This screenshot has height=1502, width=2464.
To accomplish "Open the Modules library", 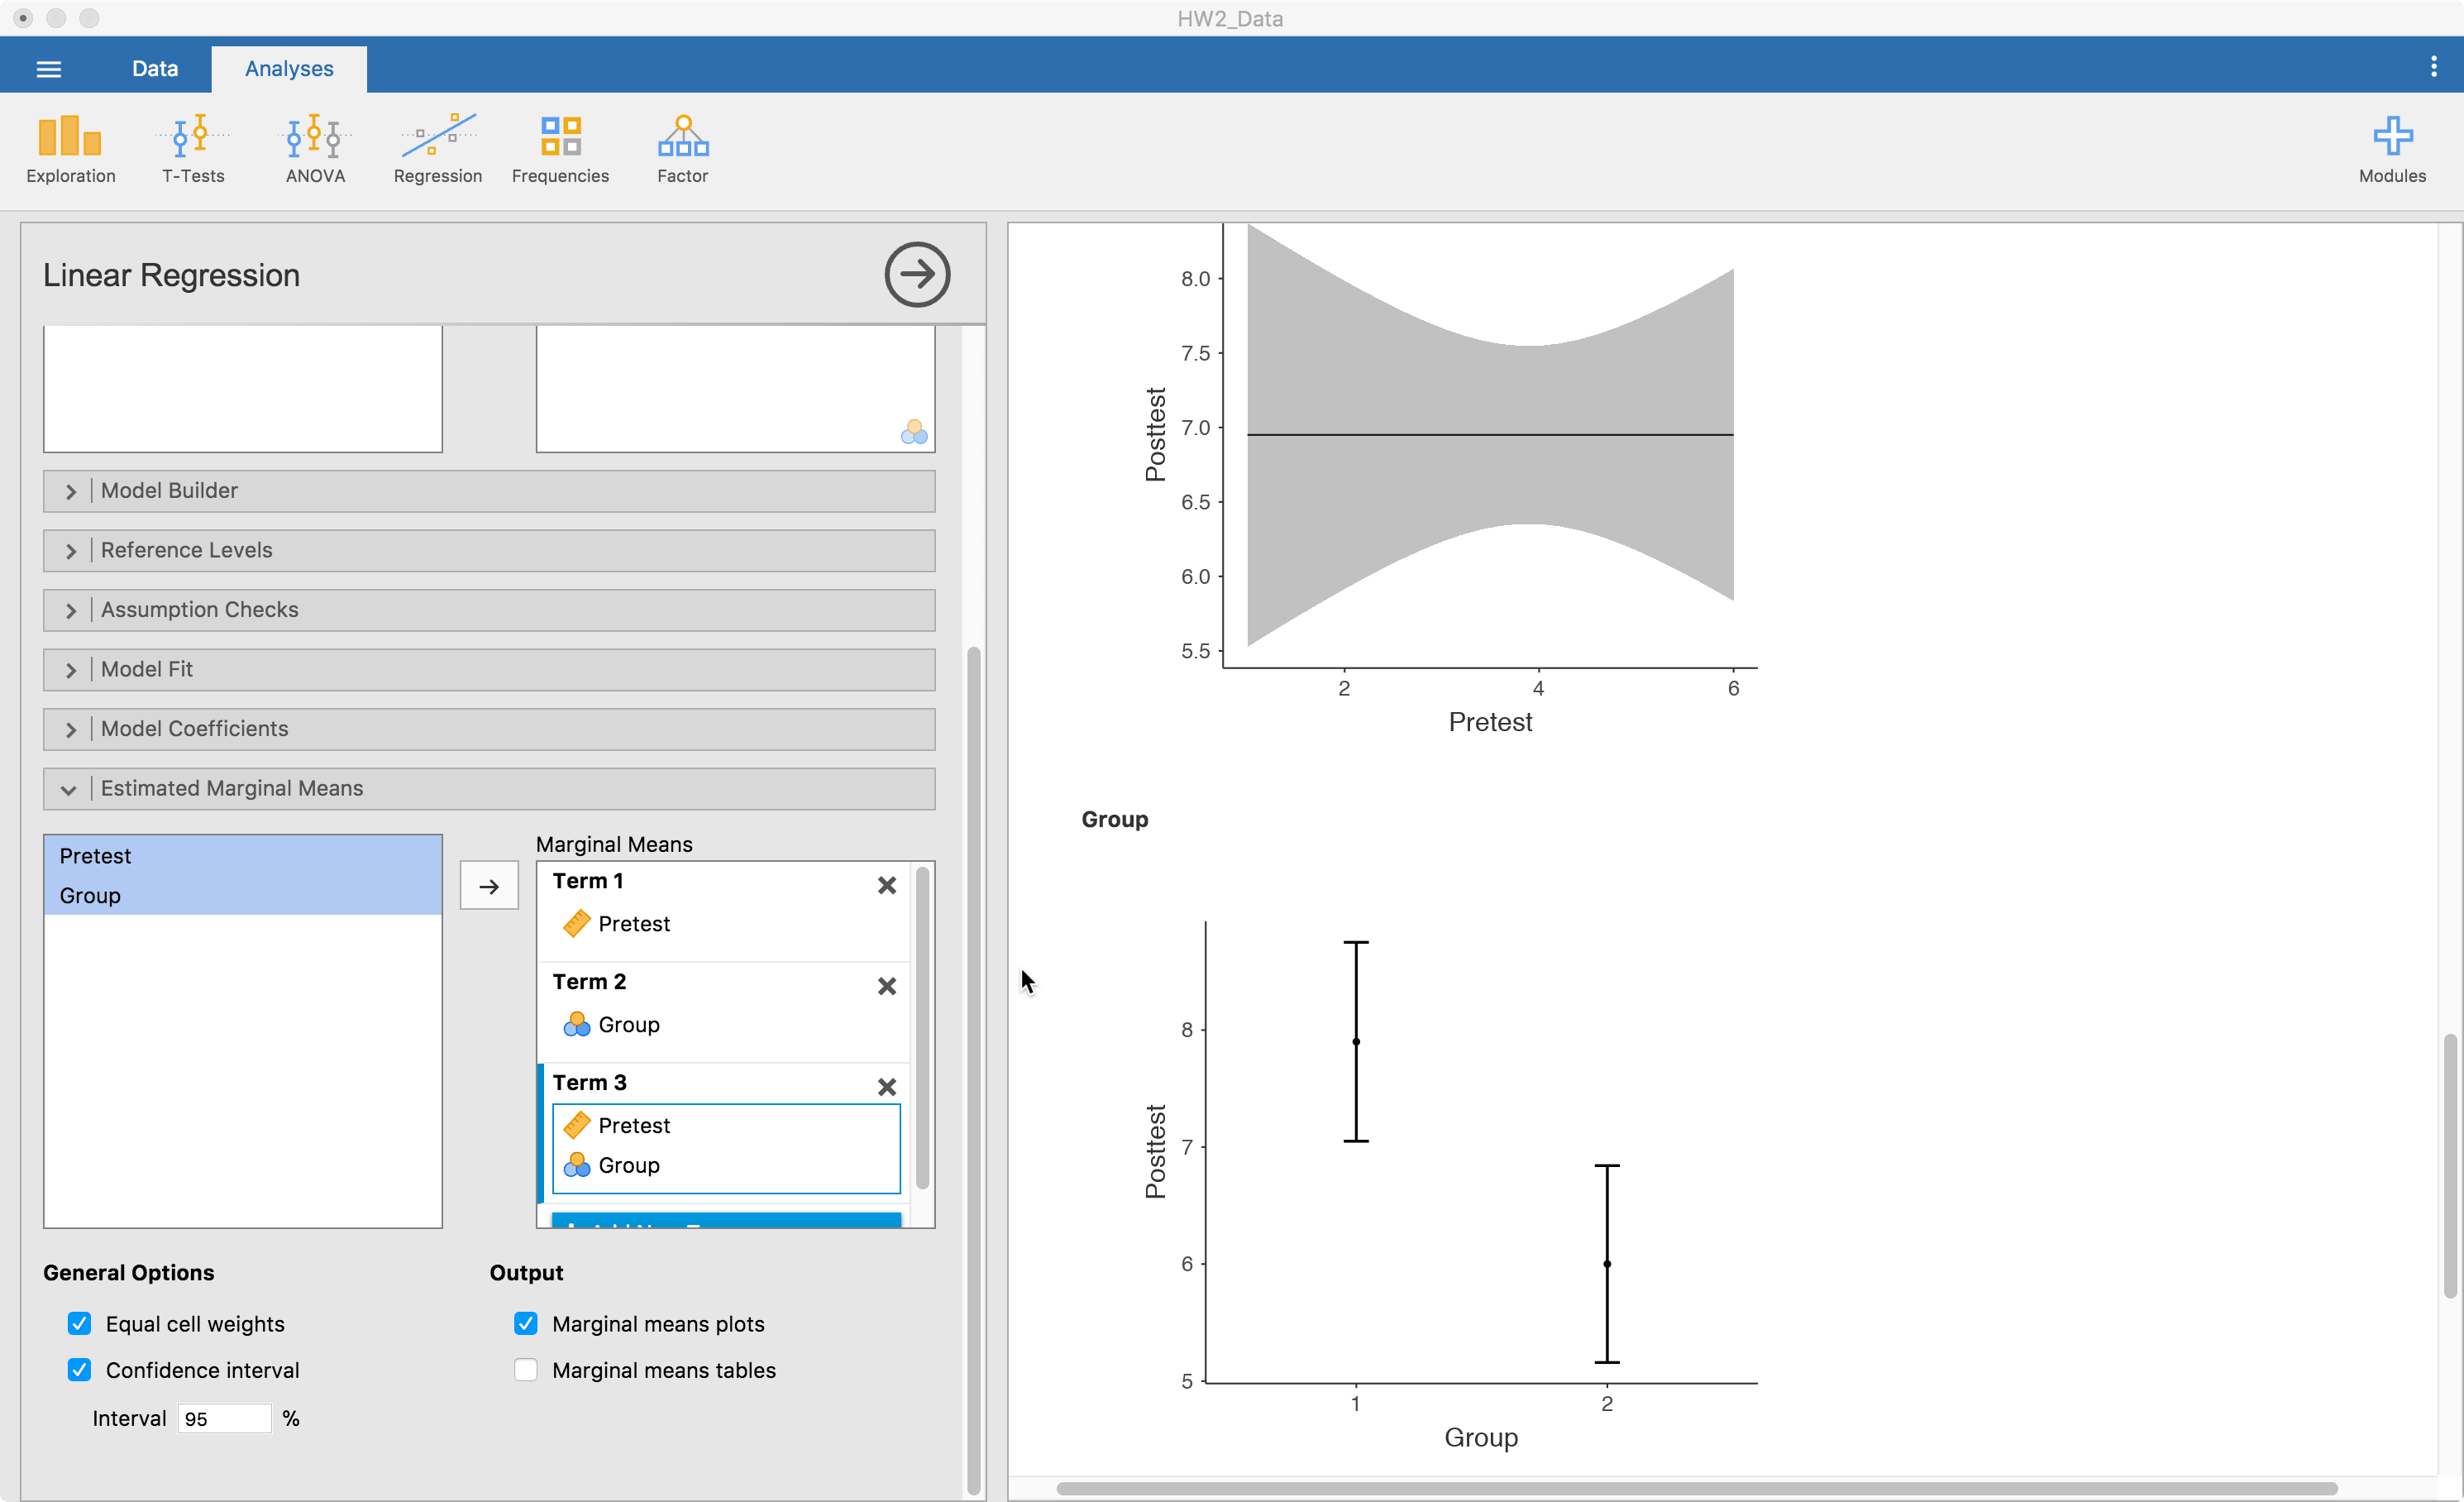I will tap(2392, 148).
